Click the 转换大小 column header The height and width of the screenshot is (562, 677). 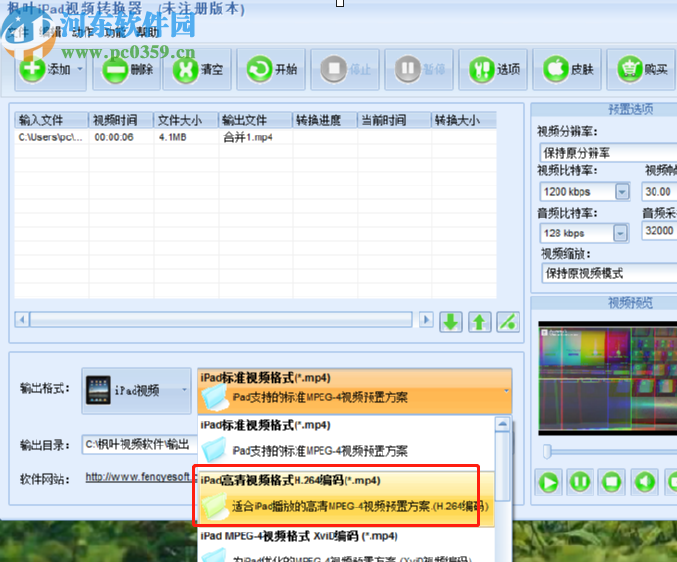pos(464,120)
